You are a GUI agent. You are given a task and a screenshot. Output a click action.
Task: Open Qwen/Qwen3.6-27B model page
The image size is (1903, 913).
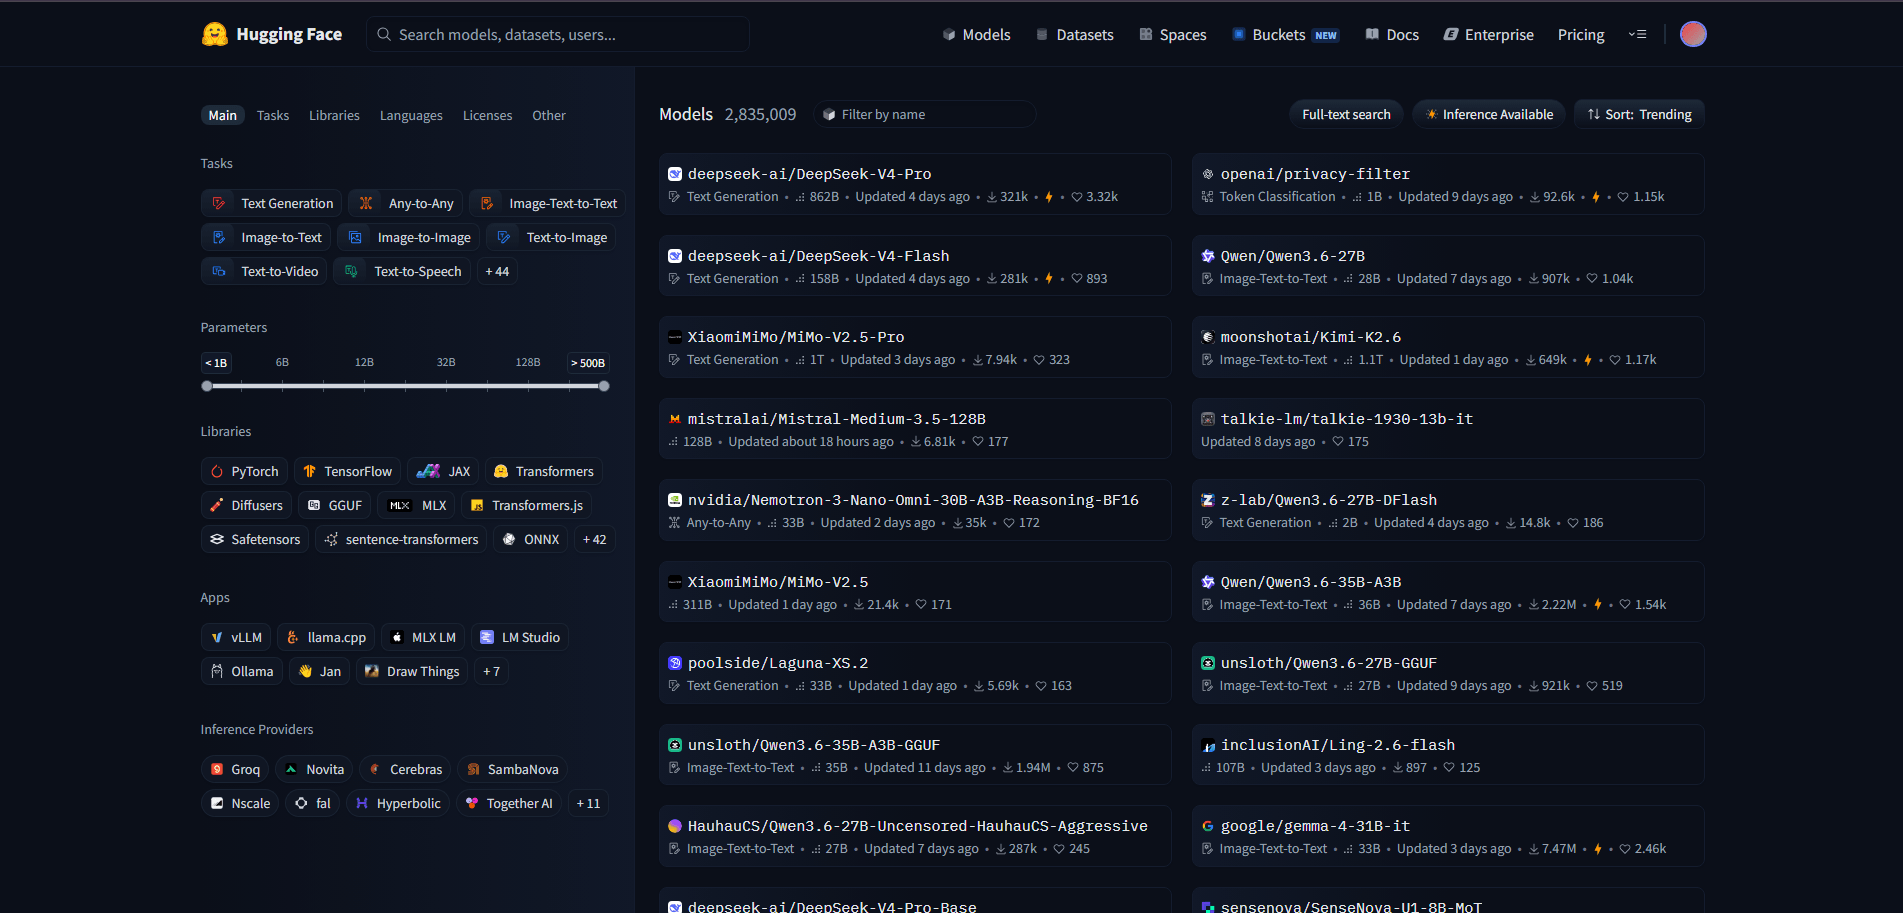coord(1448,266)
